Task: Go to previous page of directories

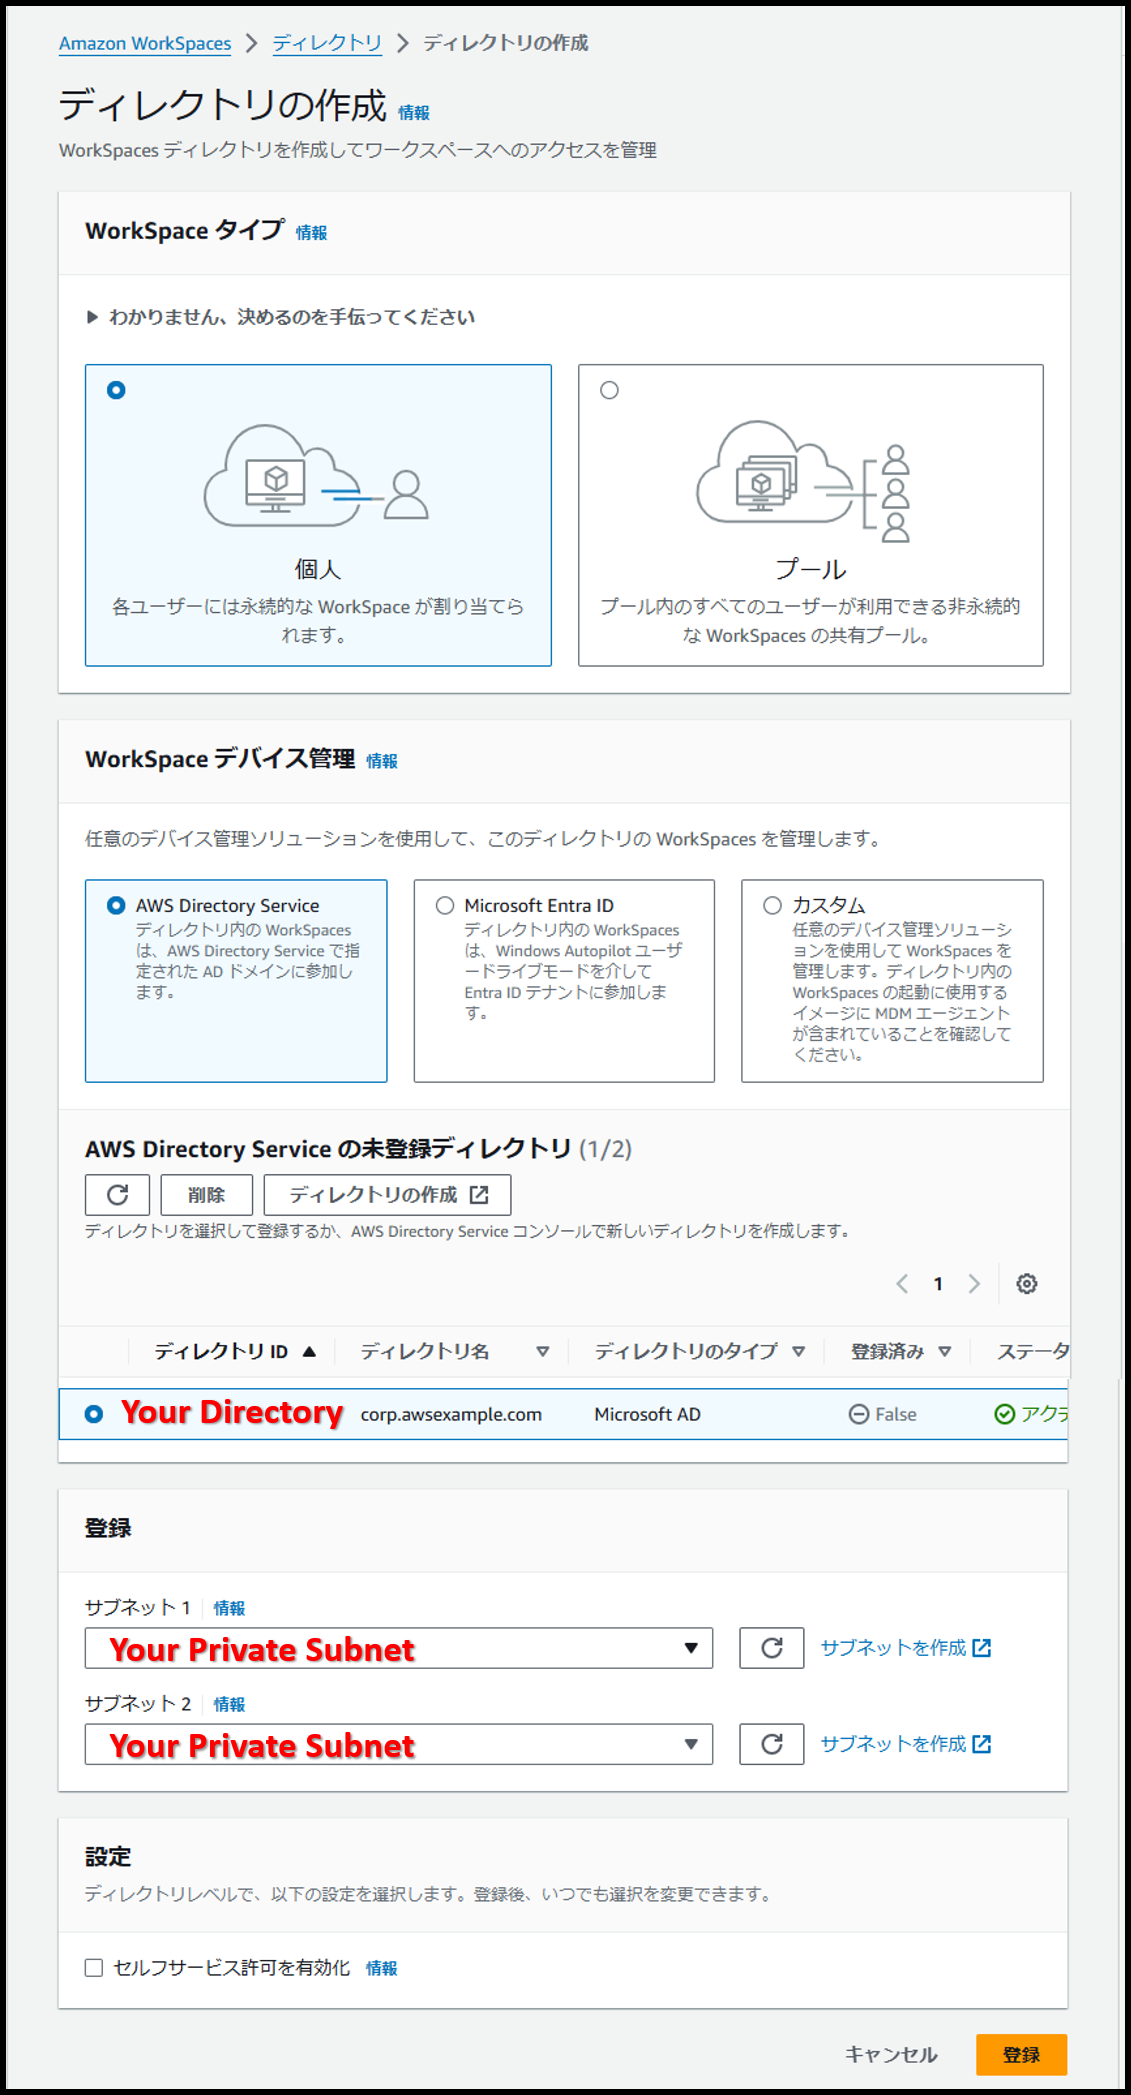Action: (x=902, y=1284)
